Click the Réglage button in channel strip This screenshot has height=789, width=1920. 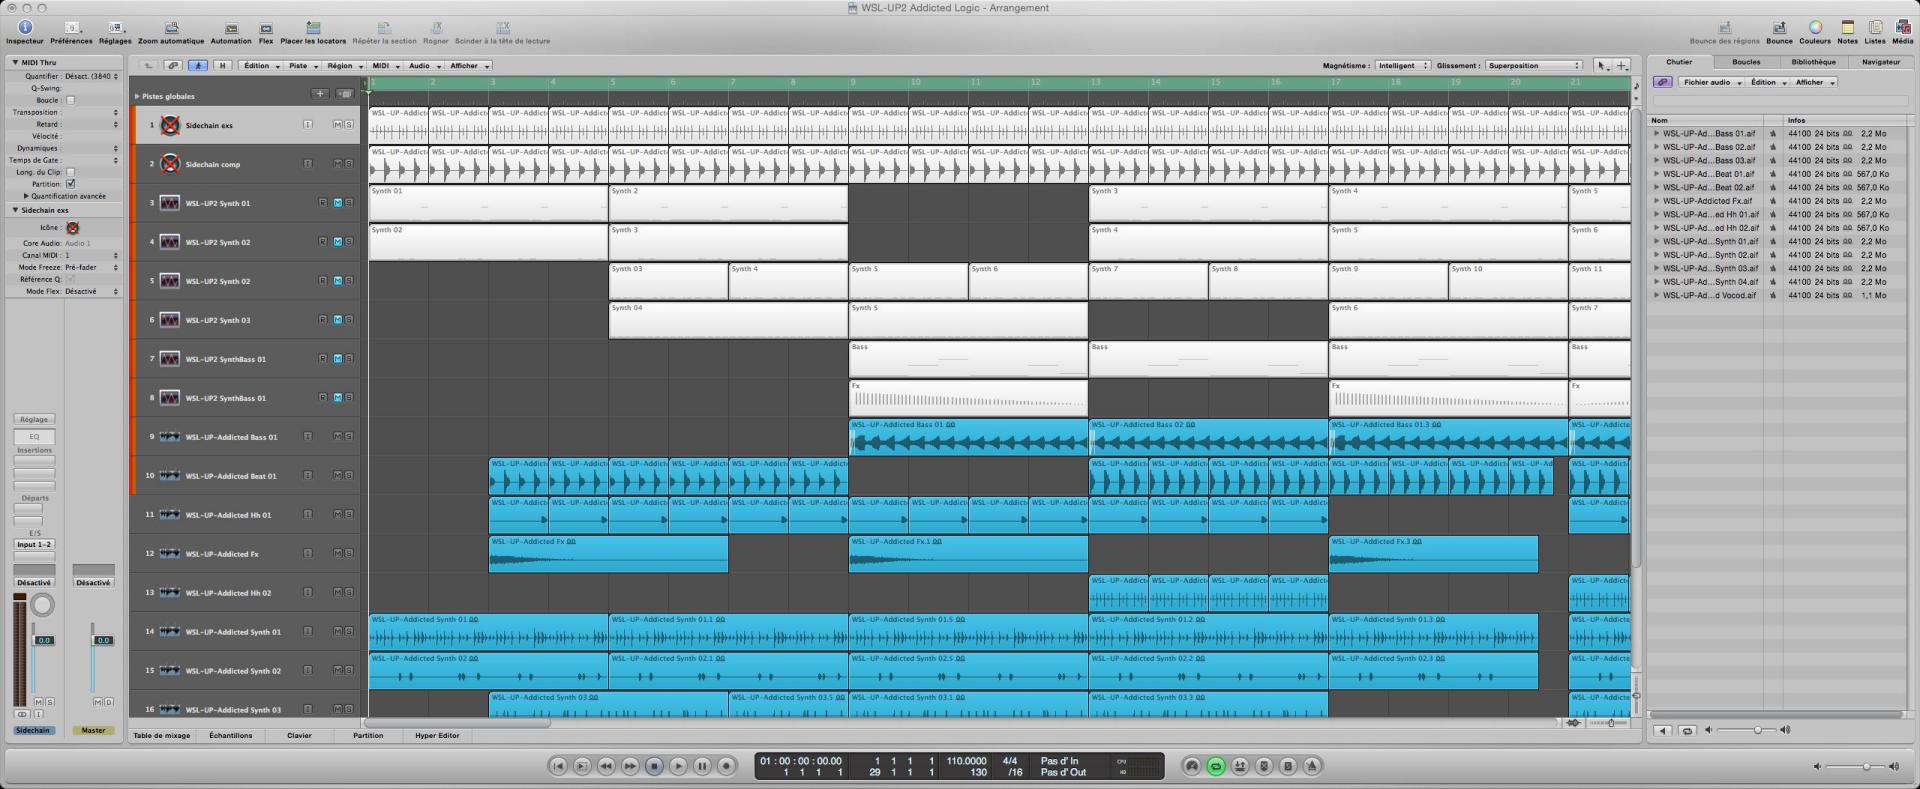tap(34, 419)
